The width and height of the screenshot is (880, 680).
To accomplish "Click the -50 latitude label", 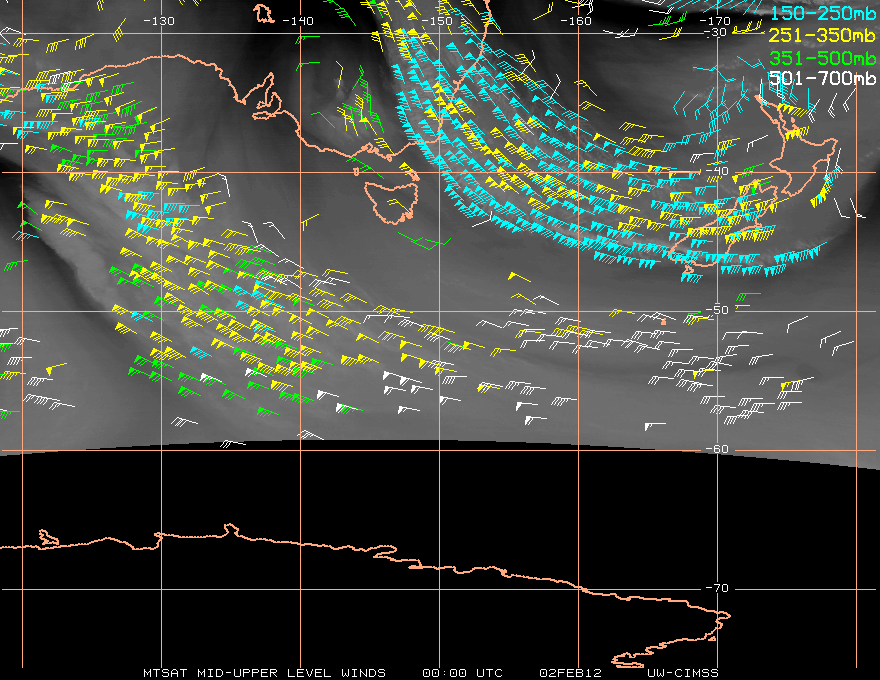I will point(715,311).
